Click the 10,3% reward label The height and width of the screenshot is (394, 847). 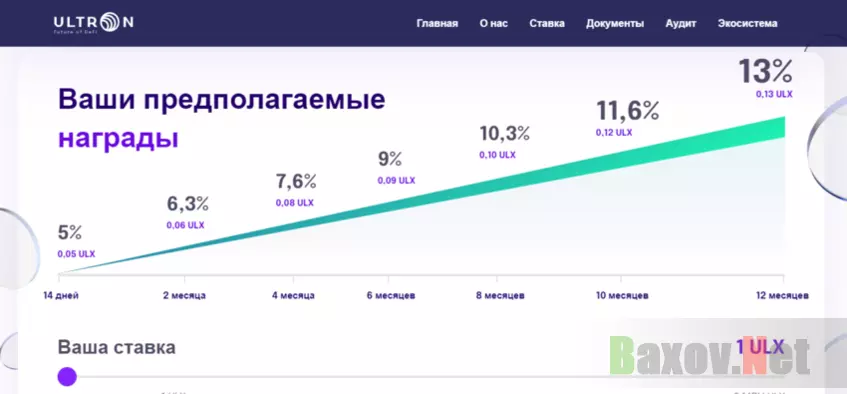click(x=505, y=133)
